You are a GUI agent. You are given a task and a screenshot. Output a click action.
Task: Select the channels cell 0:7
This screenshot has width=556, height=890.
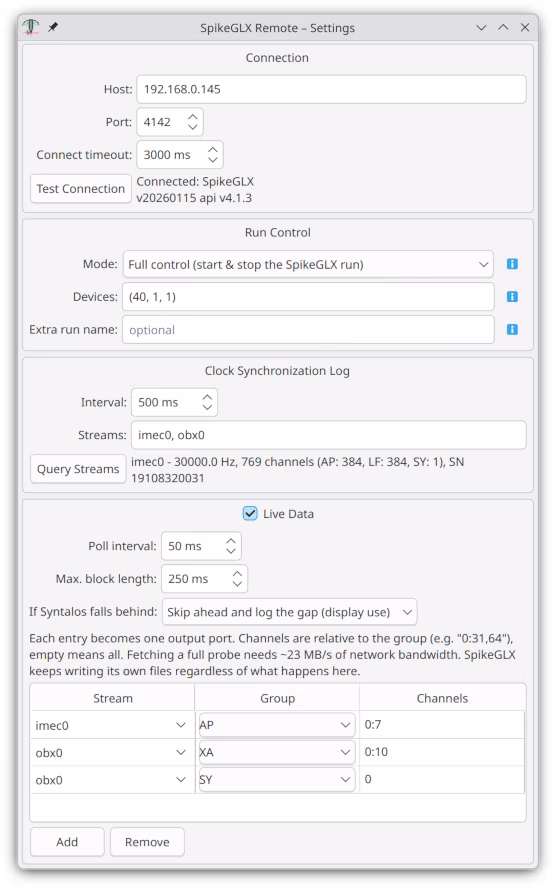tap(442, 725)
